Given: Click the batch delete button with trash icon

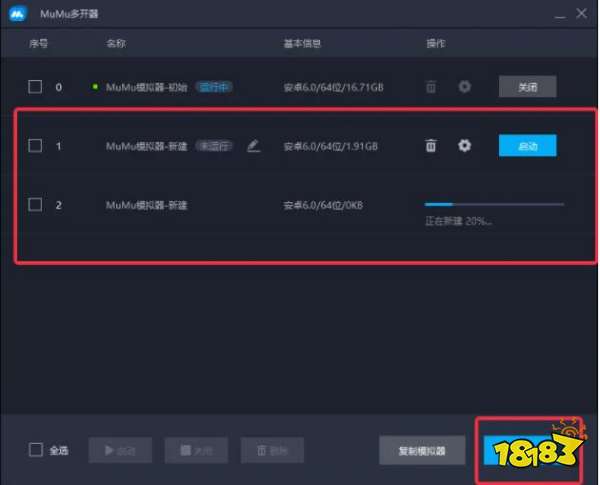Looking at the screenshot, I should pyautogui.click(x=272, y=450).
